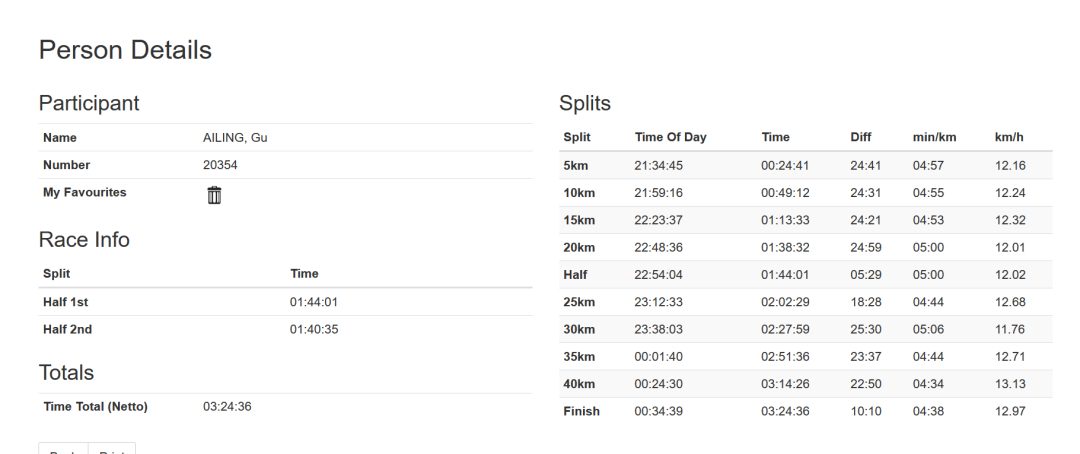
Task: Click the Back button at bottom
Action: tap(63, 448)
